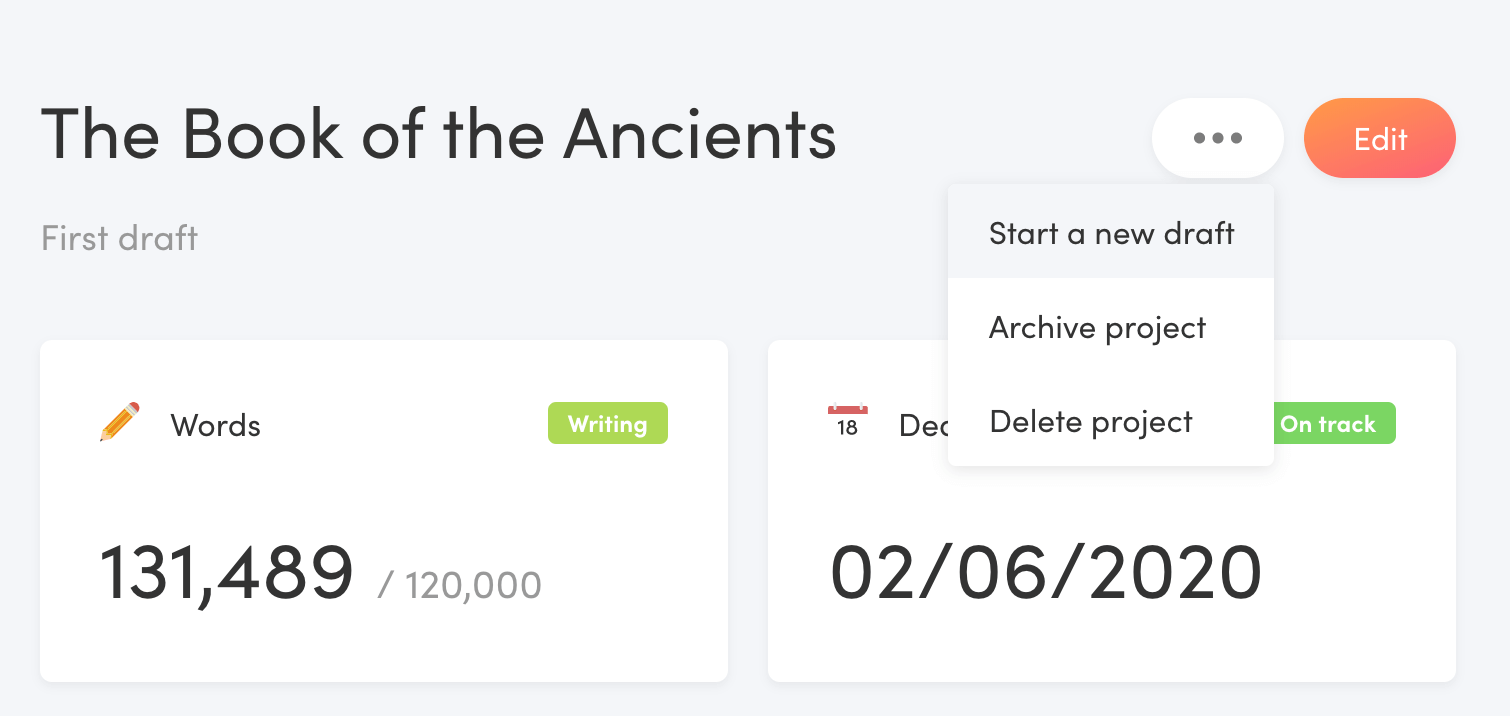Click the 131,489 word count

[227, 573]
